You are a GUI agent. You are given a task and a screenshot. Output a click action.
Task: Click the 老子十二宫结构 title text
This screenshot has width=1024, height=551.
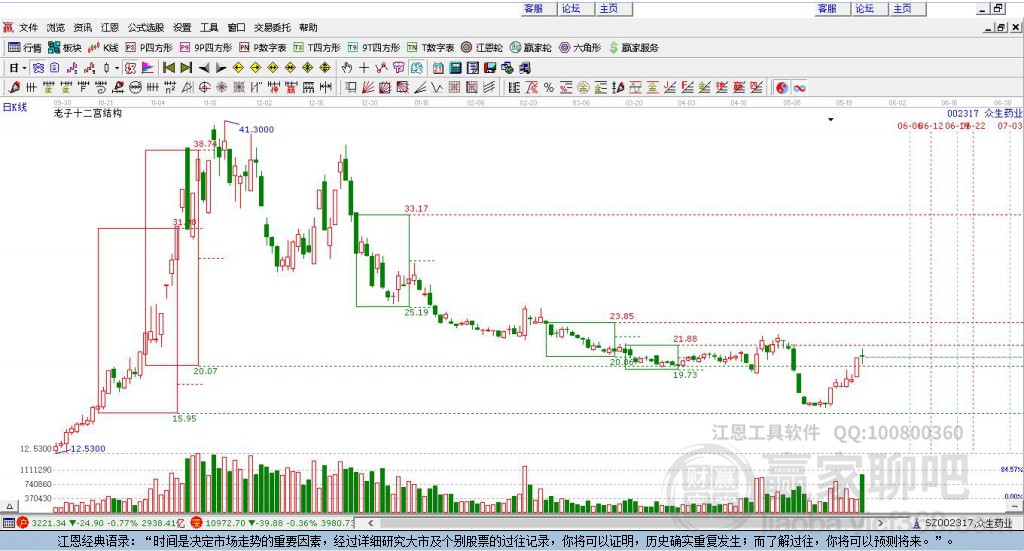click(88, 113)
